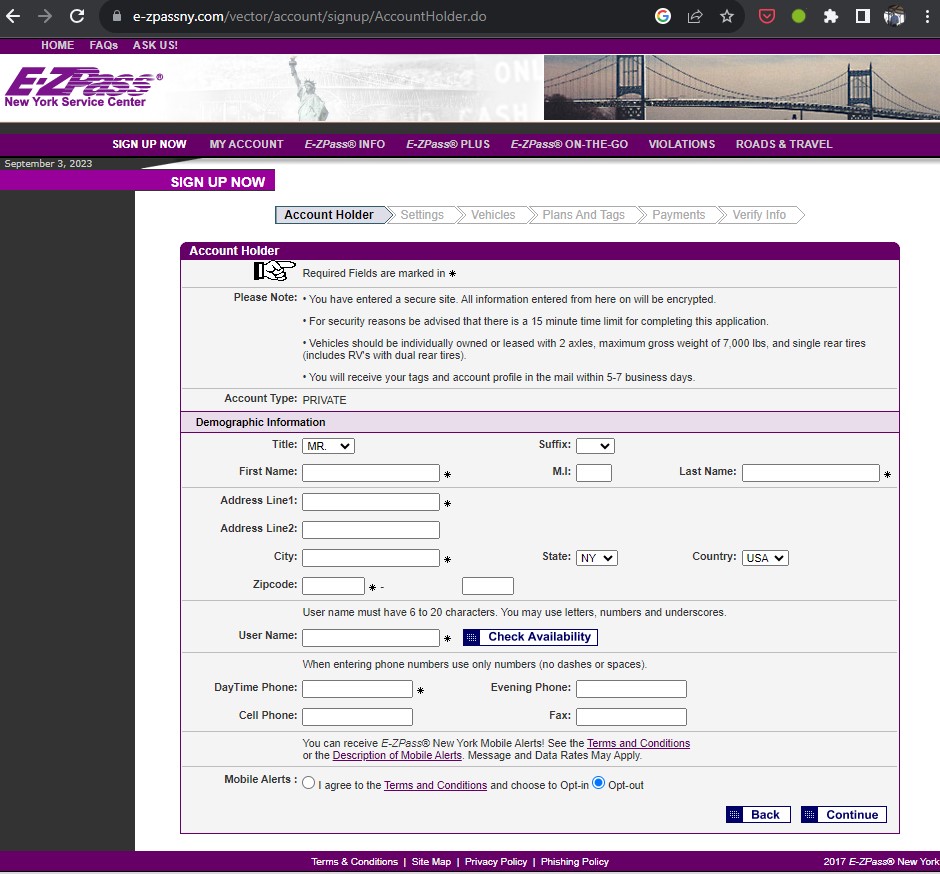Viewport: 940px width, 874px height.
Task: Click the padlock site security icon
Action: (x=117, y=16)
